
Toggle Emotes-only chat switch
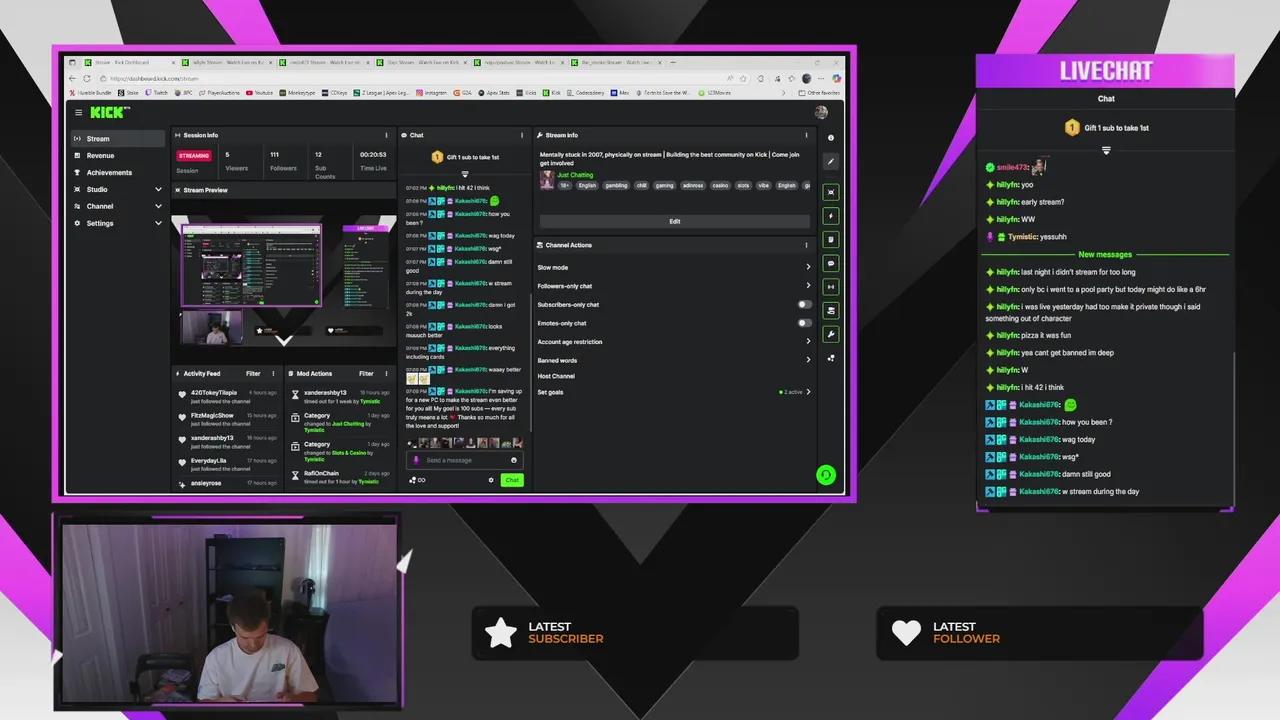(804, 323)
